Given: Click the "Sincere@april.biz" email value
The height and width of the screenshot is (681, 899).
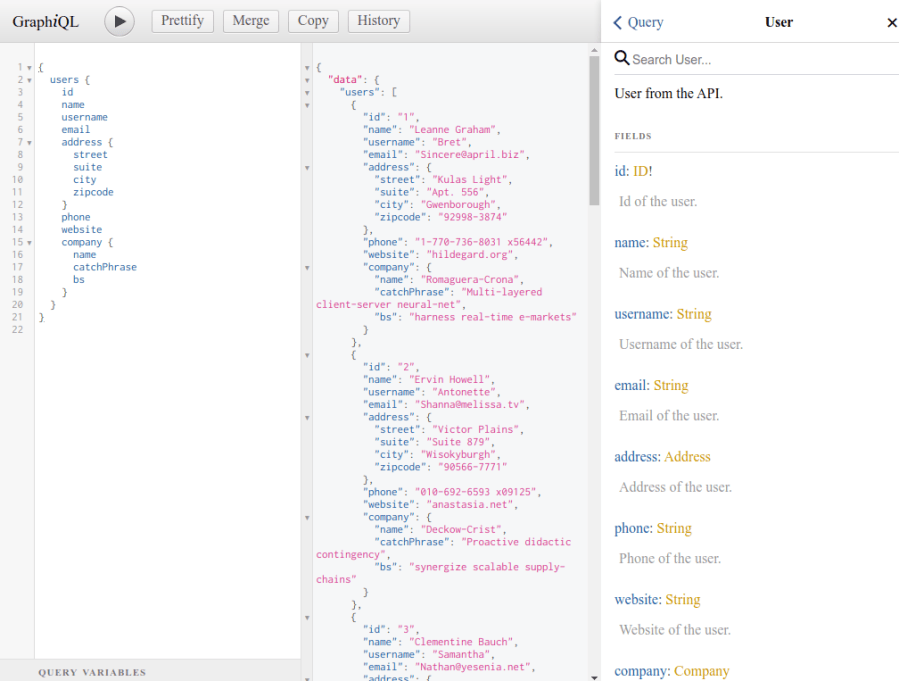Looking at the screenshot, I should [x=469, y=155].
